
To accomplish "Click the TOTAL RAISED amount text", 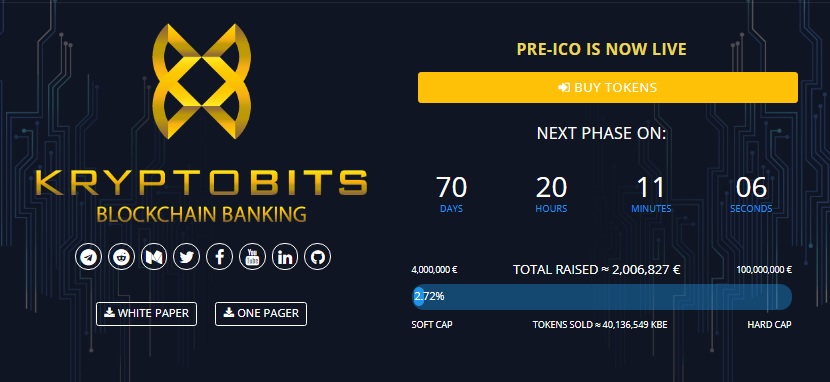I will pyautogui.click(x=597, y=270).
